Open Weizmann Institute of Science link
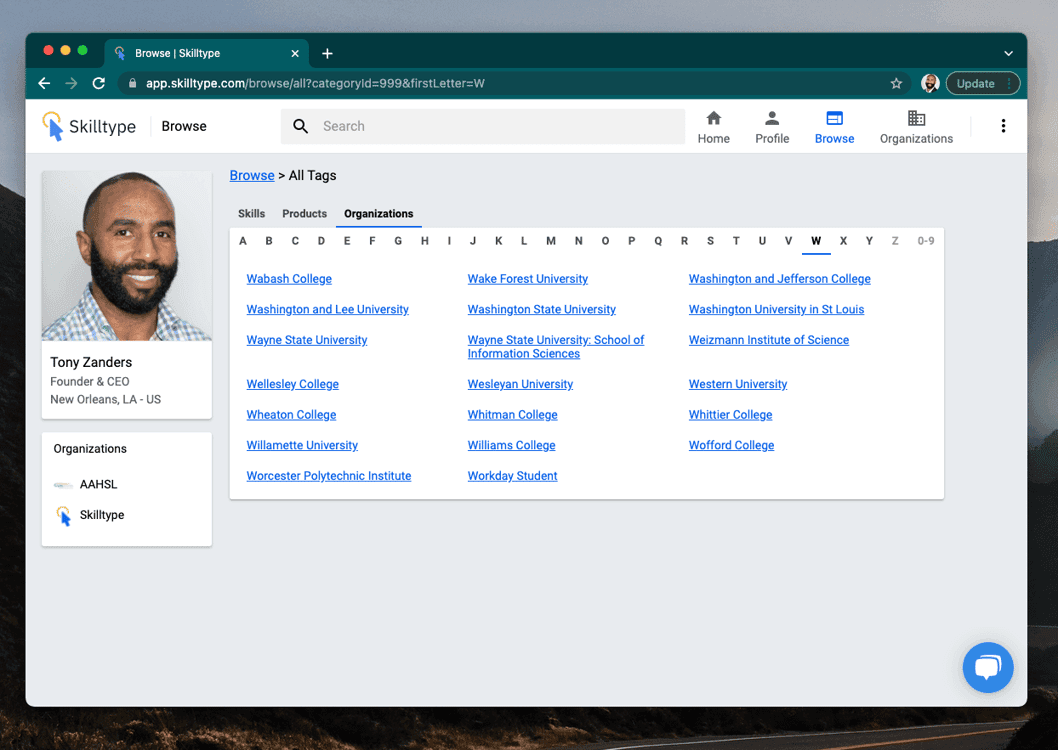 coord(769,340)
